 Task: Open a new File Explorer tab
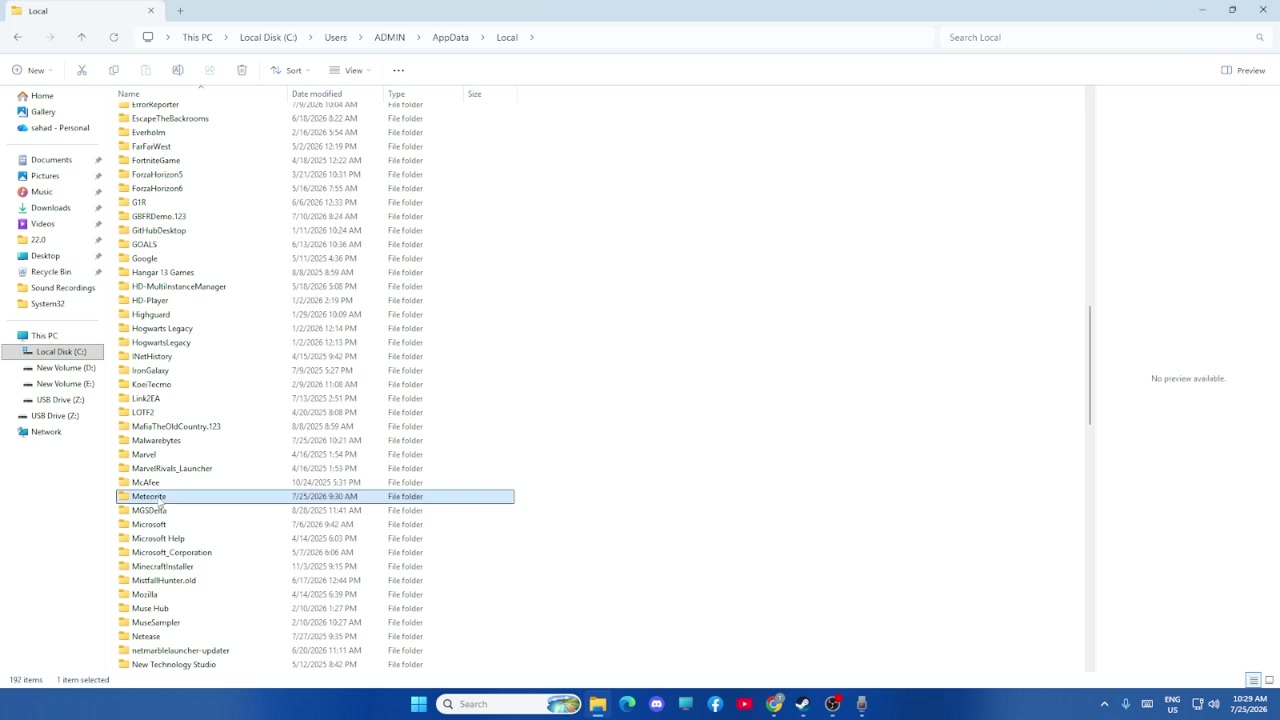[180, 11]
